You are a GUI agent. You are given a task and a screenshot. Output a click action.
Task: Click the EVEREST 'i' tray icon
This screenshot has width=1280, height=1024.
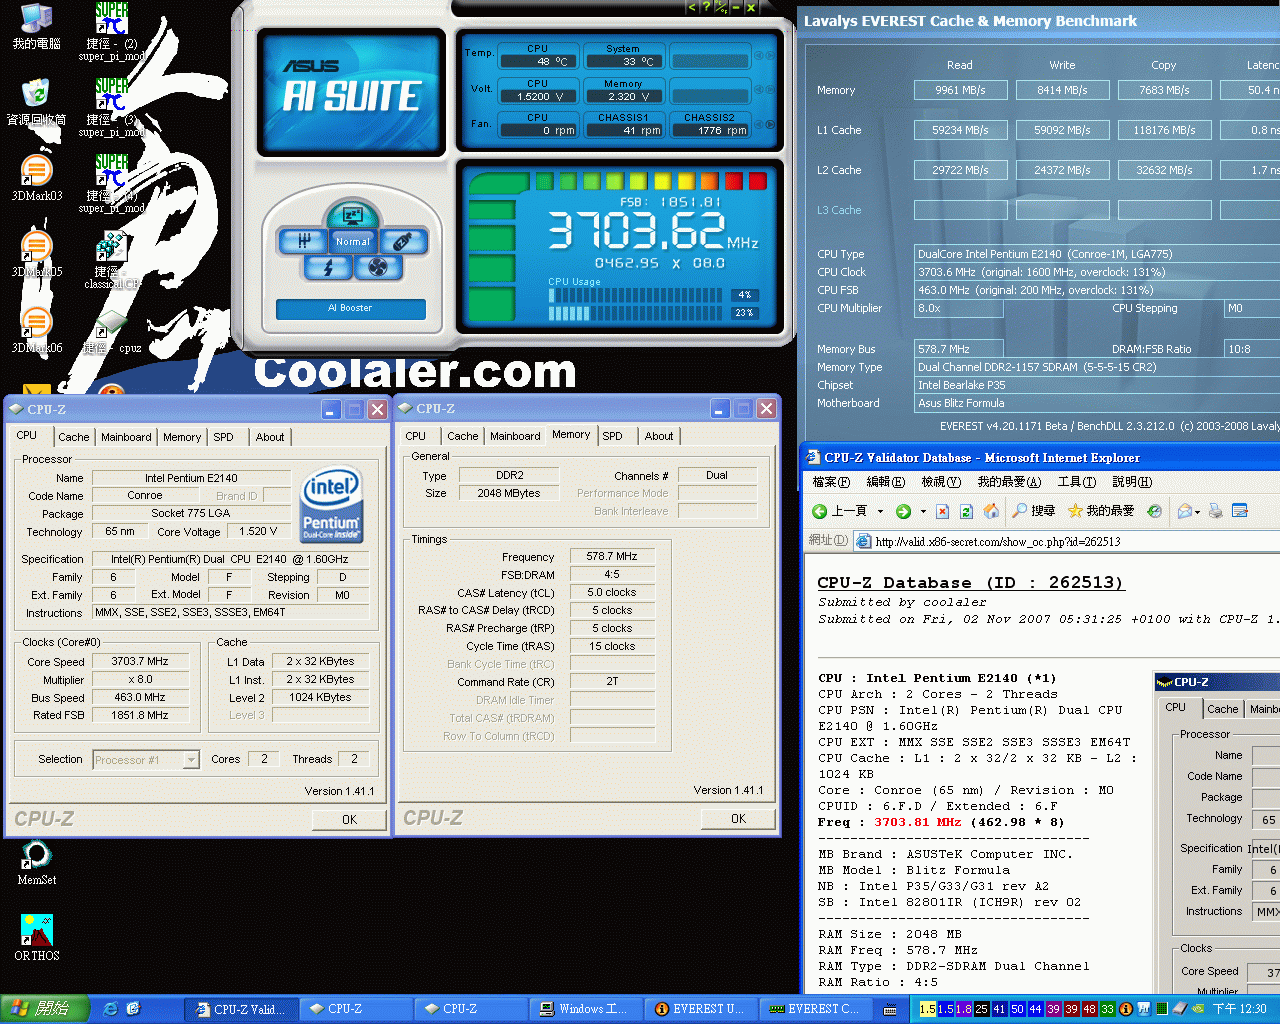click(x=1125, y=1009)
